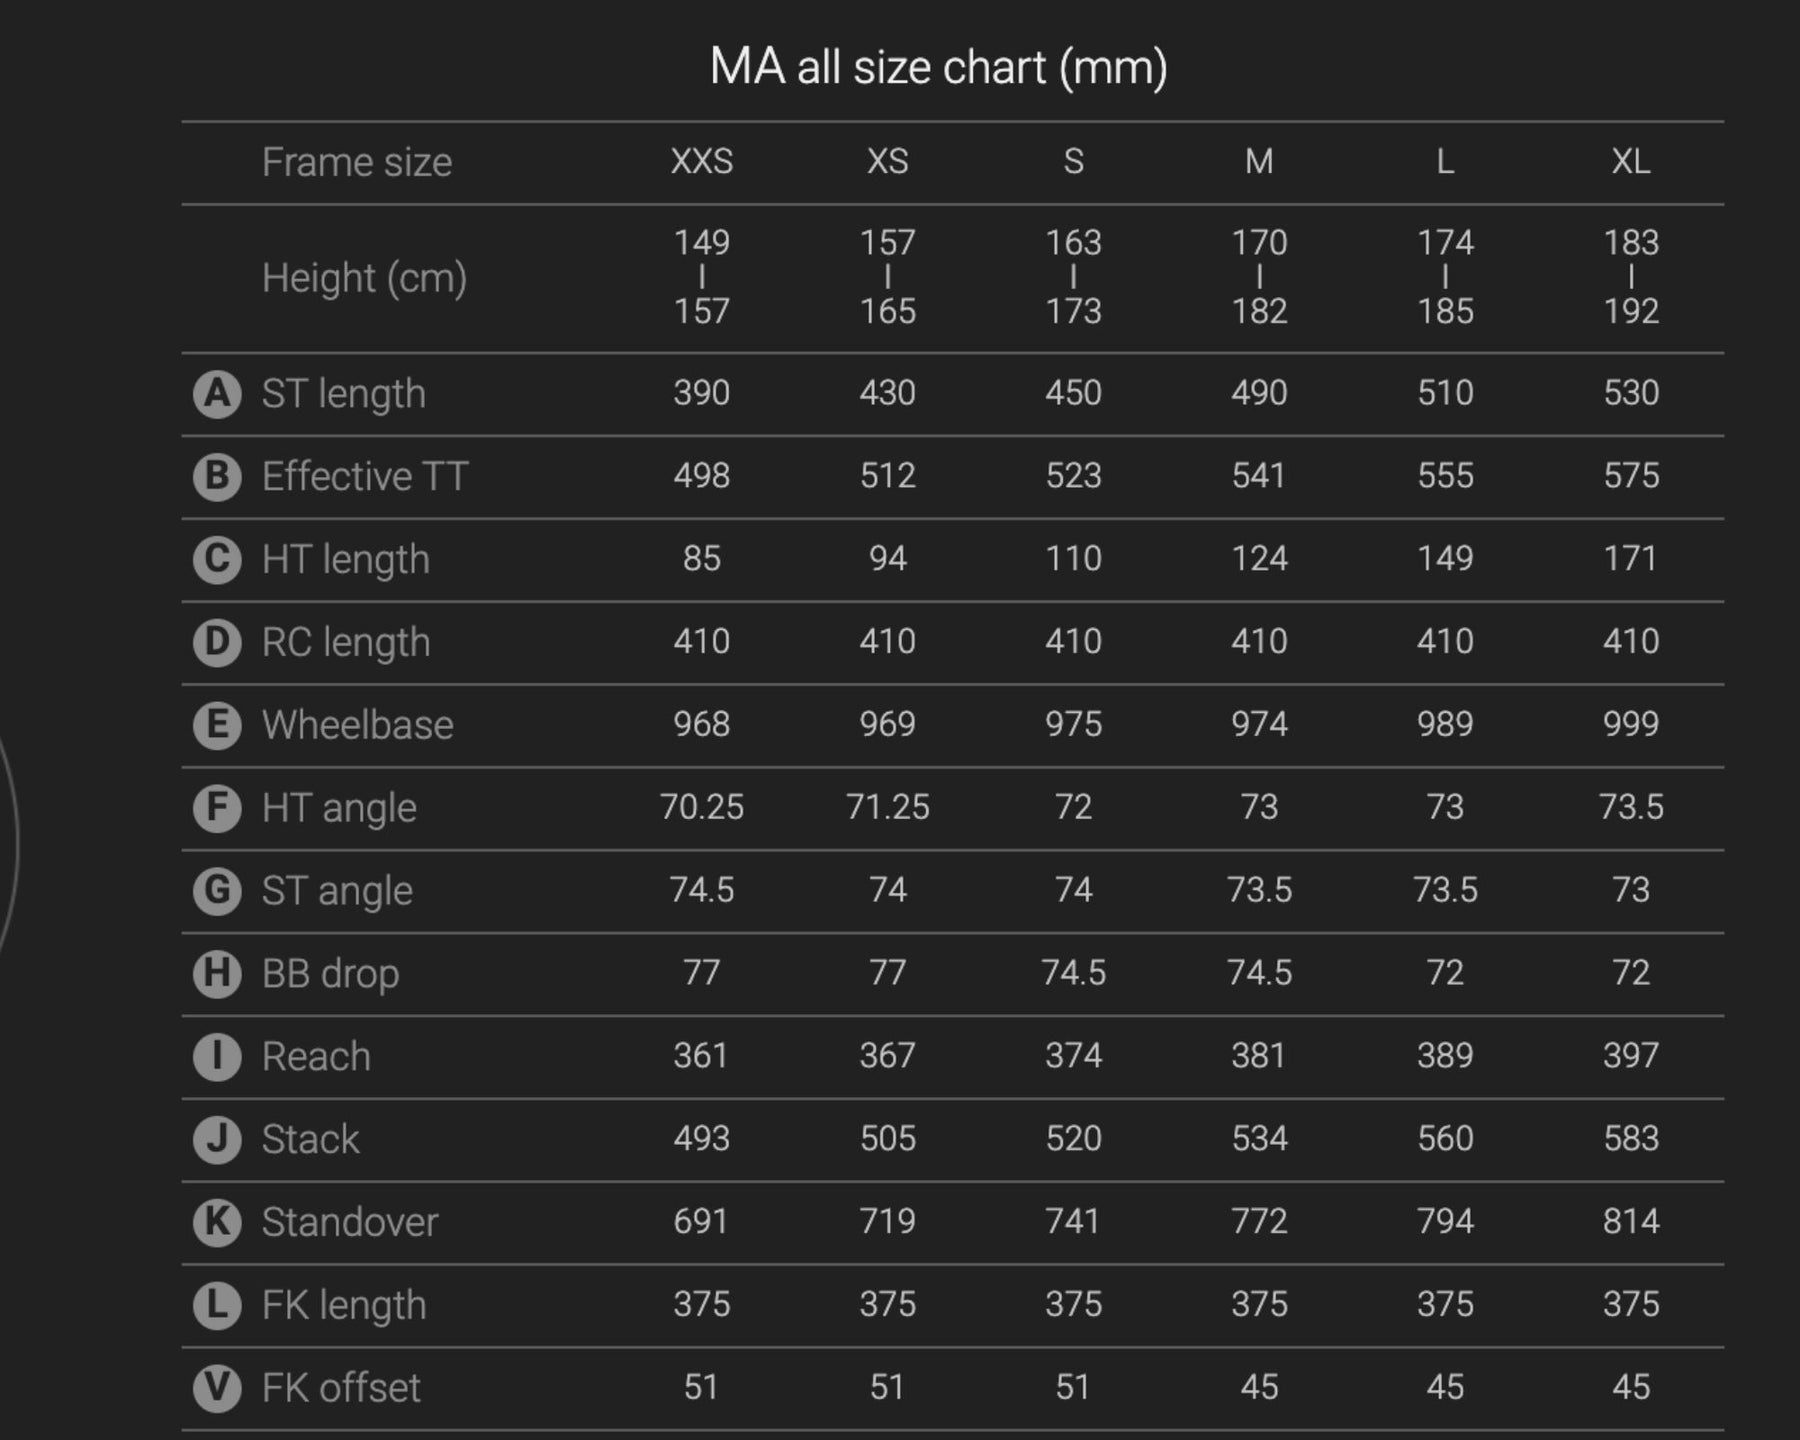Select the circled I icon for Reach
Screen dimensions: 1800x1440
pyautogui.click(x=217, y=1057)
